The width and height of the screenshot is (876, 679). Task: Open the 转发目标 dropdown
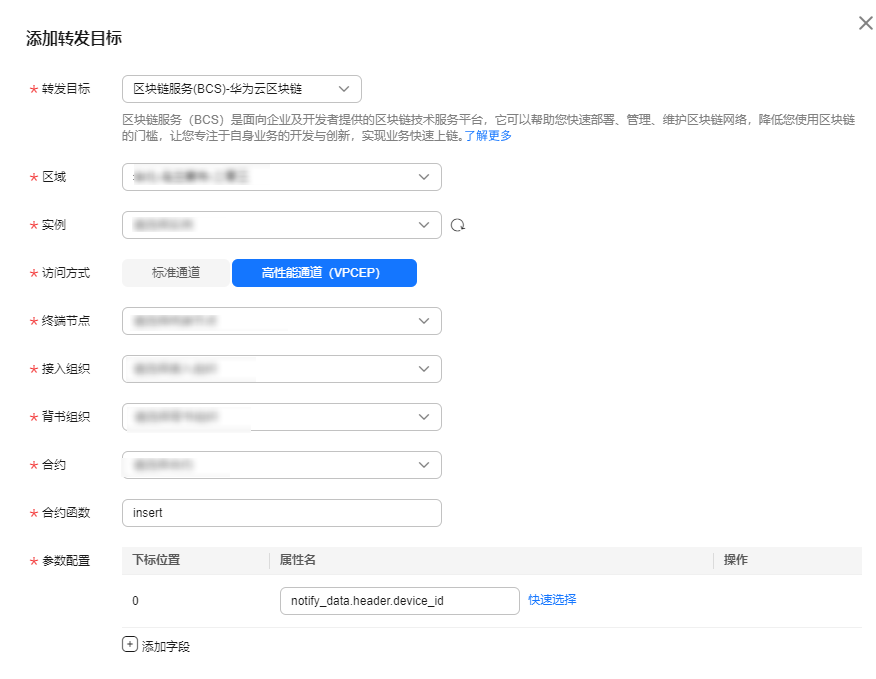coord(242,89)
